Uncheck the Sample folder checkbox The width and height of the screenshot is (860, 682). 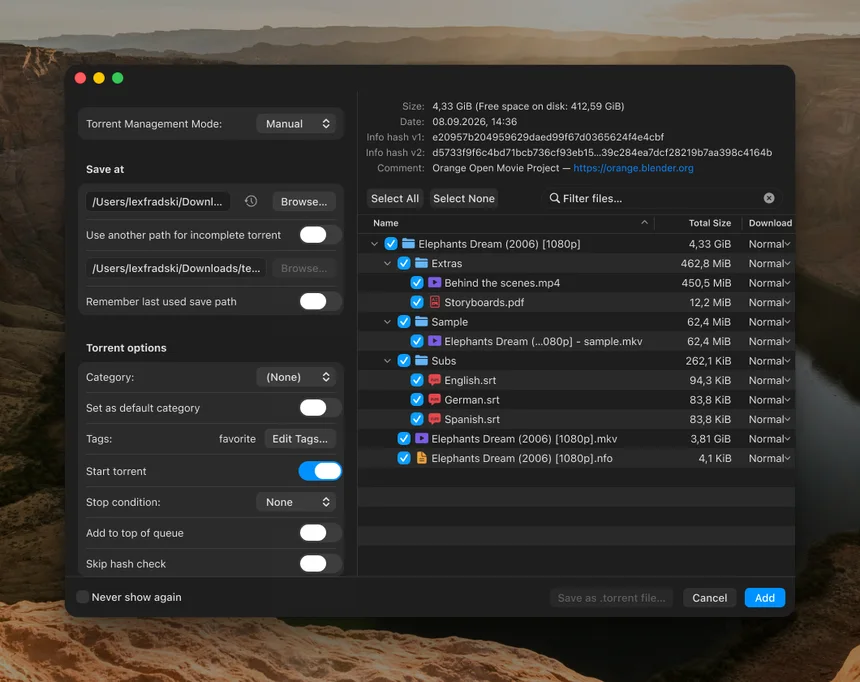pos(404,322)
